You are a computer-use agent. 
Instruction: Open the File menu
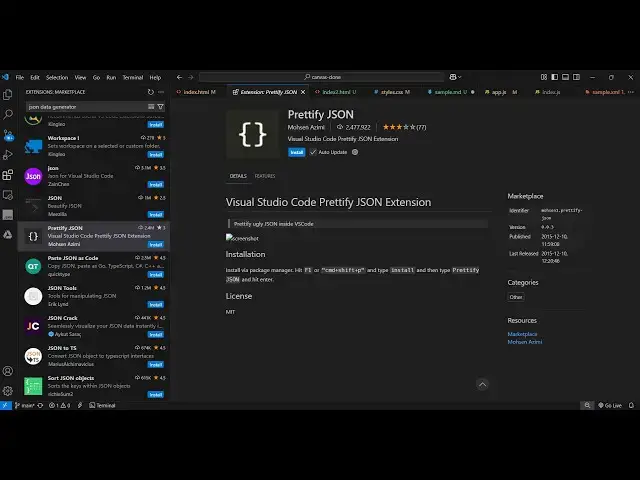tap(20, 78)
